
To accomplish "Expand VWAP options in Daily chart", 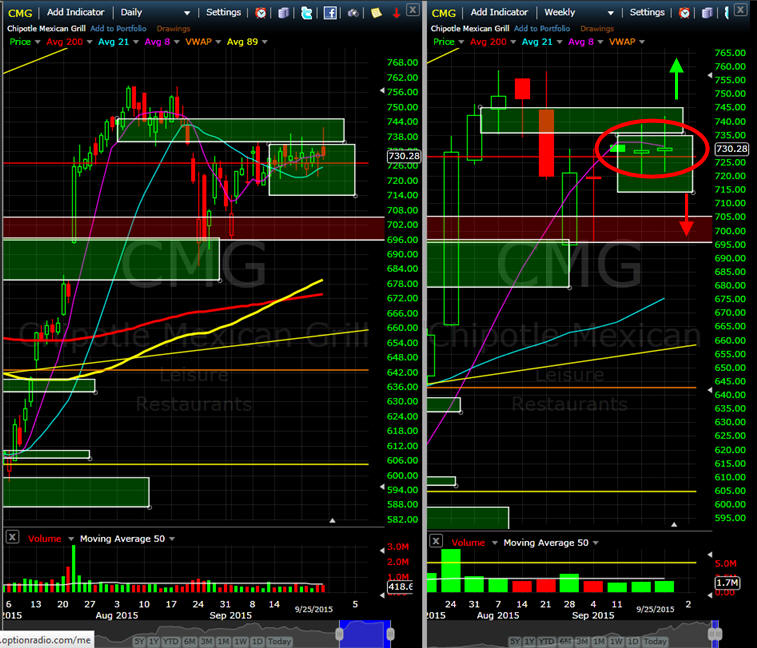I will point(218,42).
